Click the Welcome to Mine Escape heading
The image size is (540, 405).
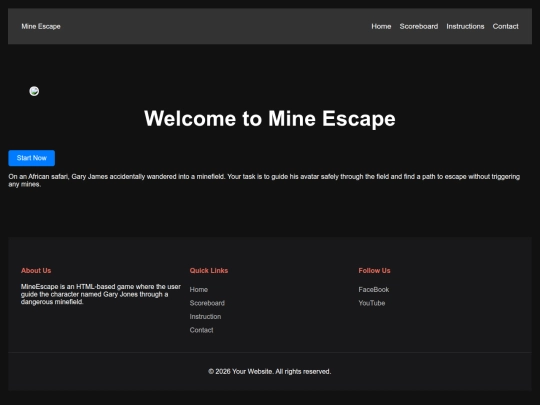270,118
